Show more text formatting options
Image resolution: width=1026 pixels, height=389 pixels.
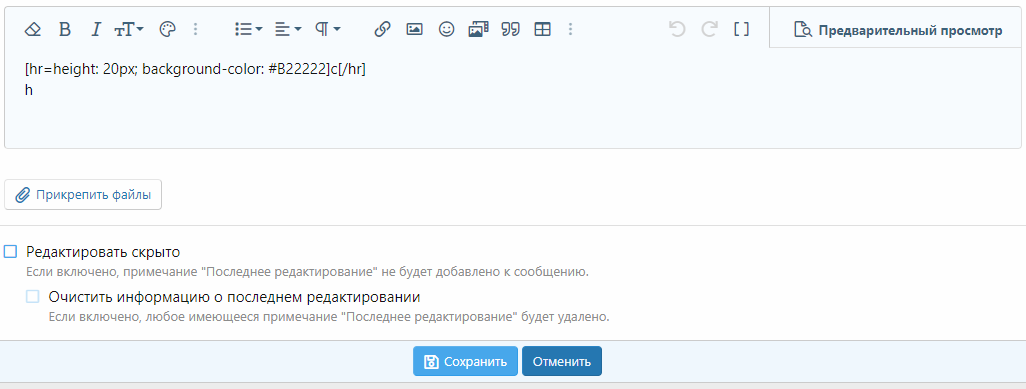pyautogui.click(x=196, y=29)
